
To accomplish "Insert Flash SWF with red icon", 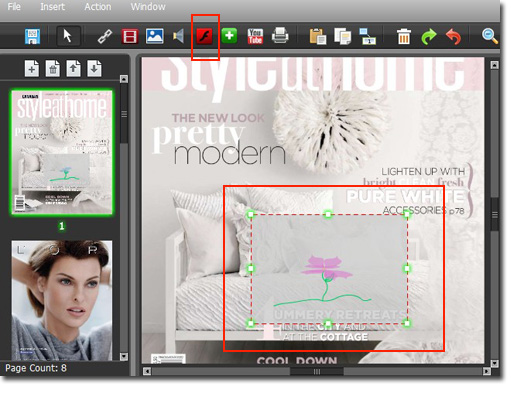I will (x=205, y=36).
